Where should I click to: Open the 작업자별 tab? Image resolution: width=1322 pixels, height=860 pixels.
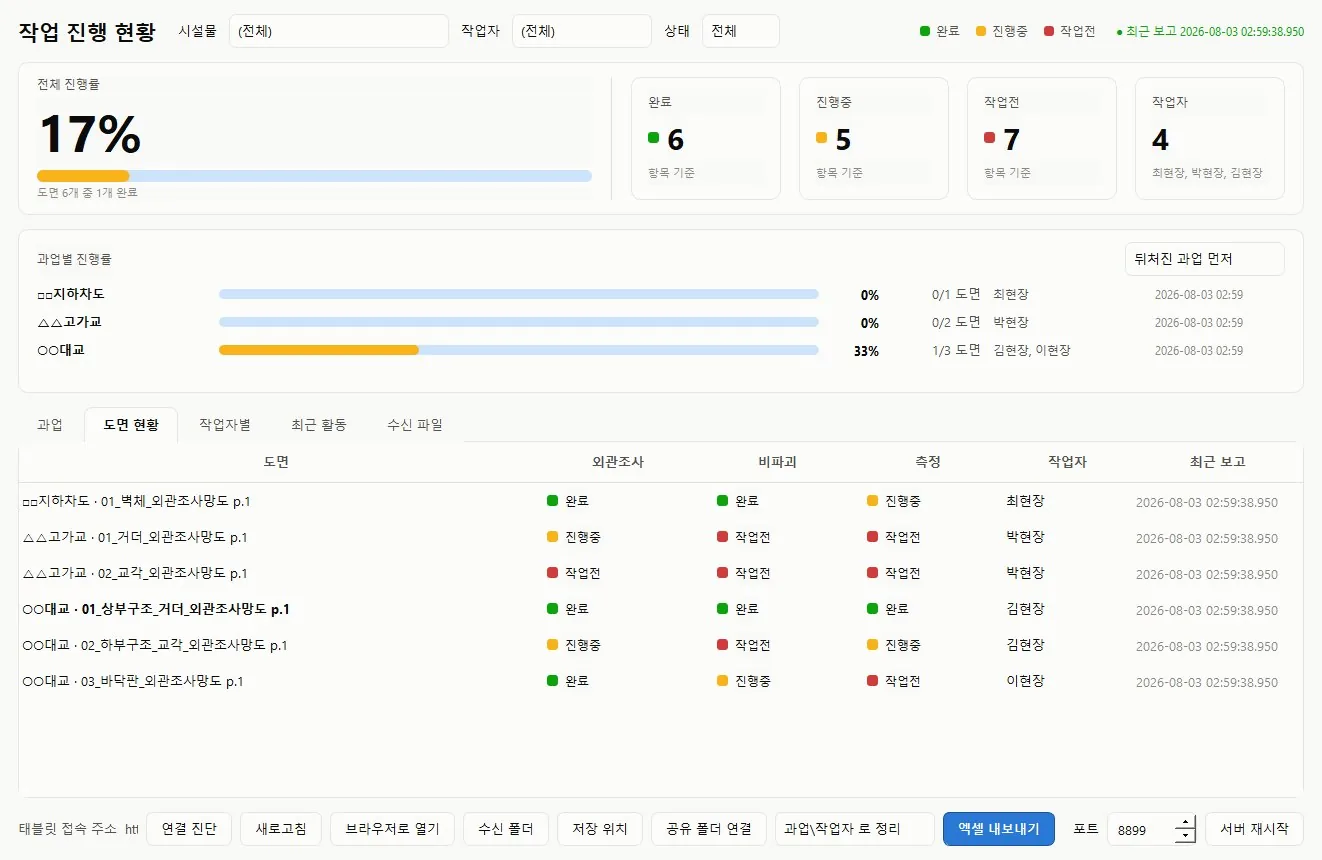coord(225,425)
